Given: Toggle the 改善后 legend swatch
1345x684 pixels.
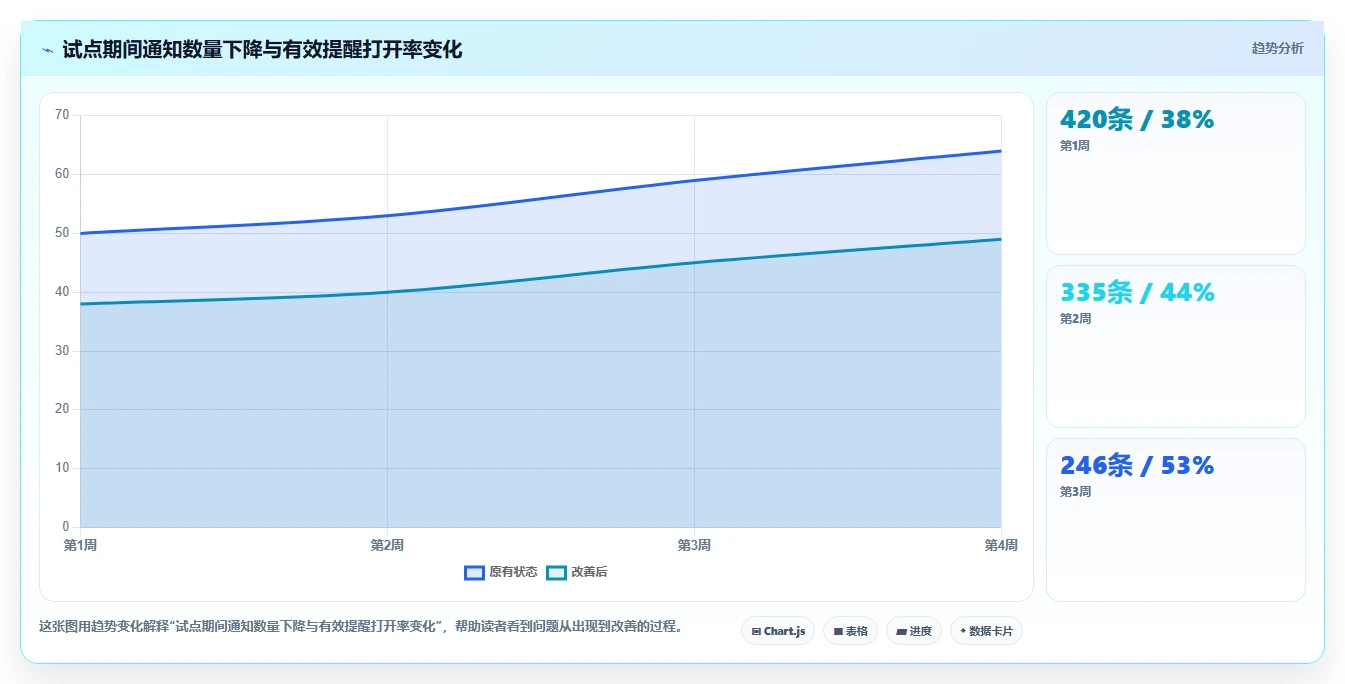Looking at the screenshot, I should (556, 572).
